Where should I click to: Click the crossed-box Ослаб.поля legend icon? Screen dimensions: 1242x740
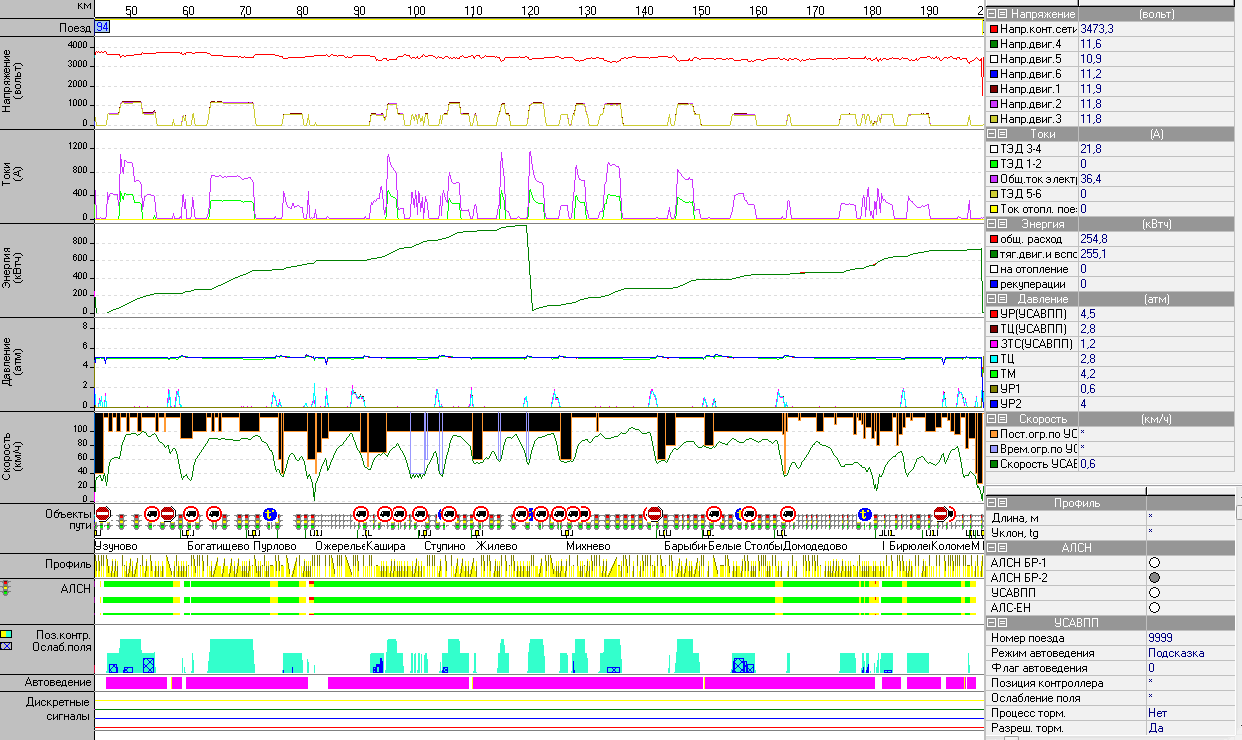6,647
